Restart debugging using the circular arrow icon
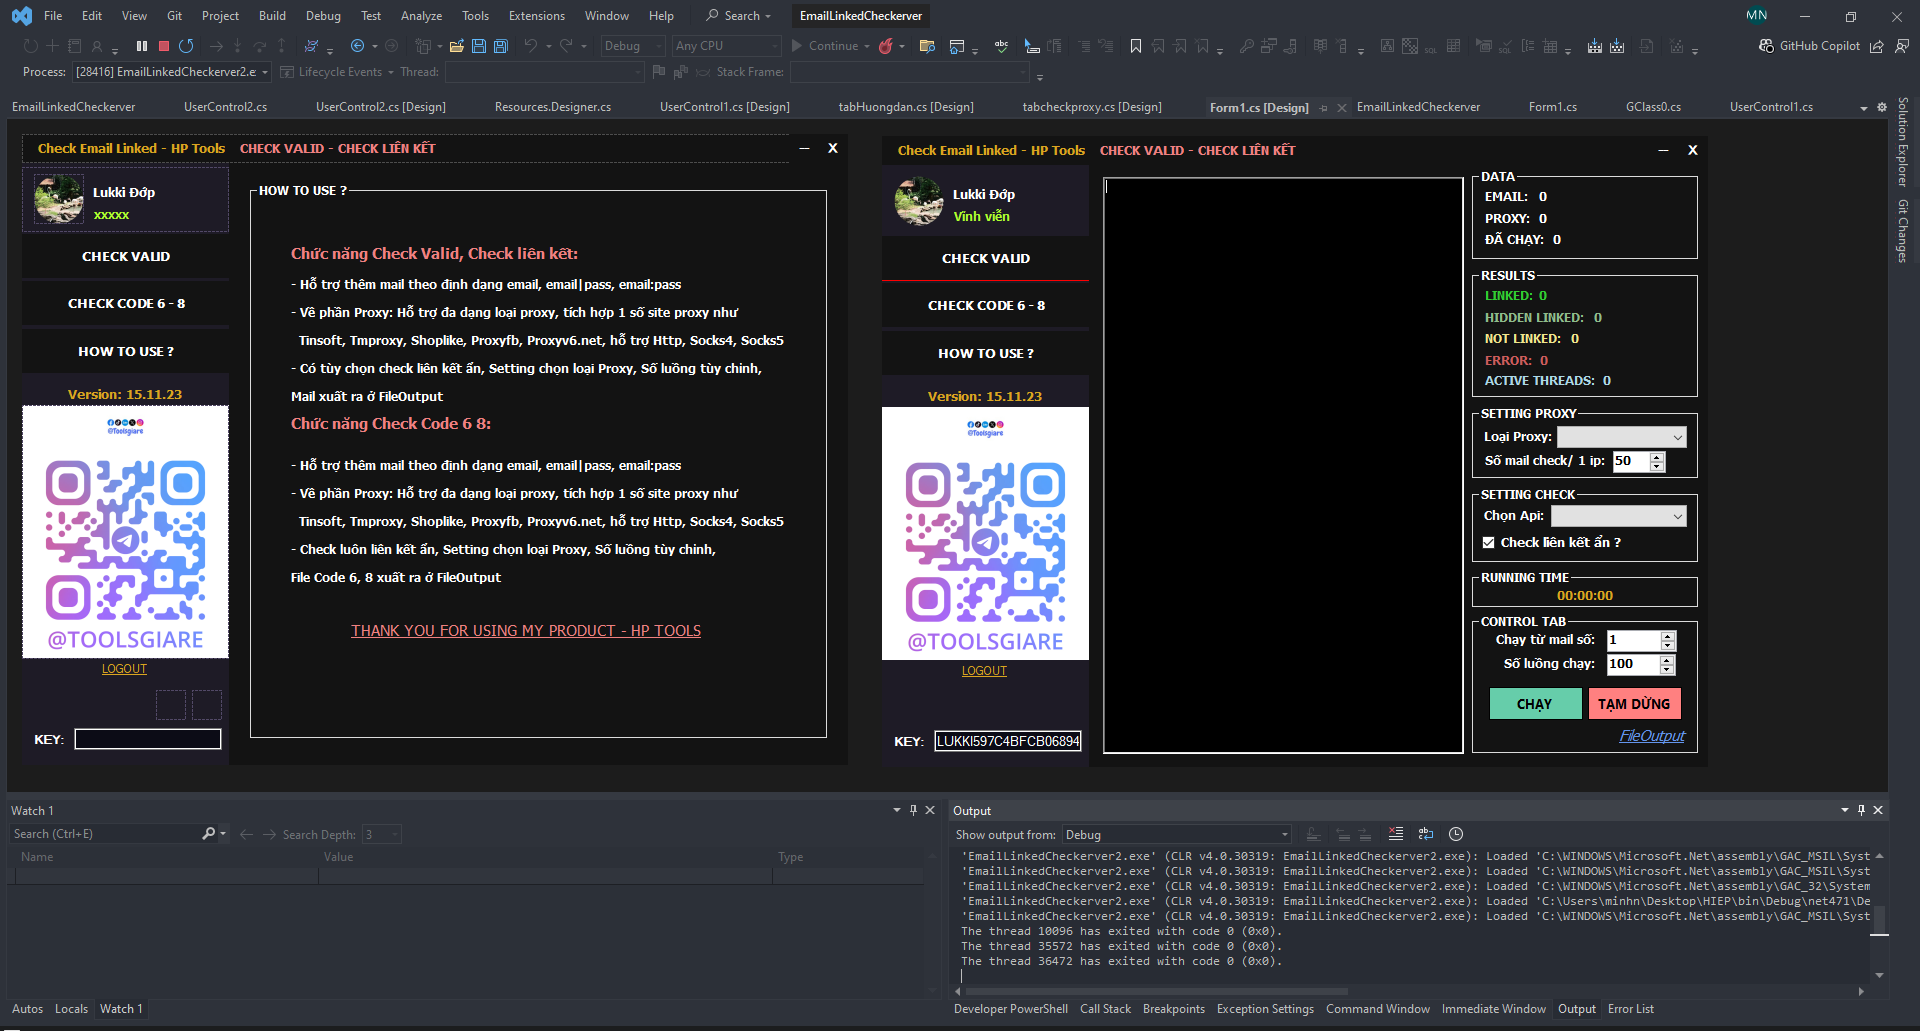 point(186,46)
